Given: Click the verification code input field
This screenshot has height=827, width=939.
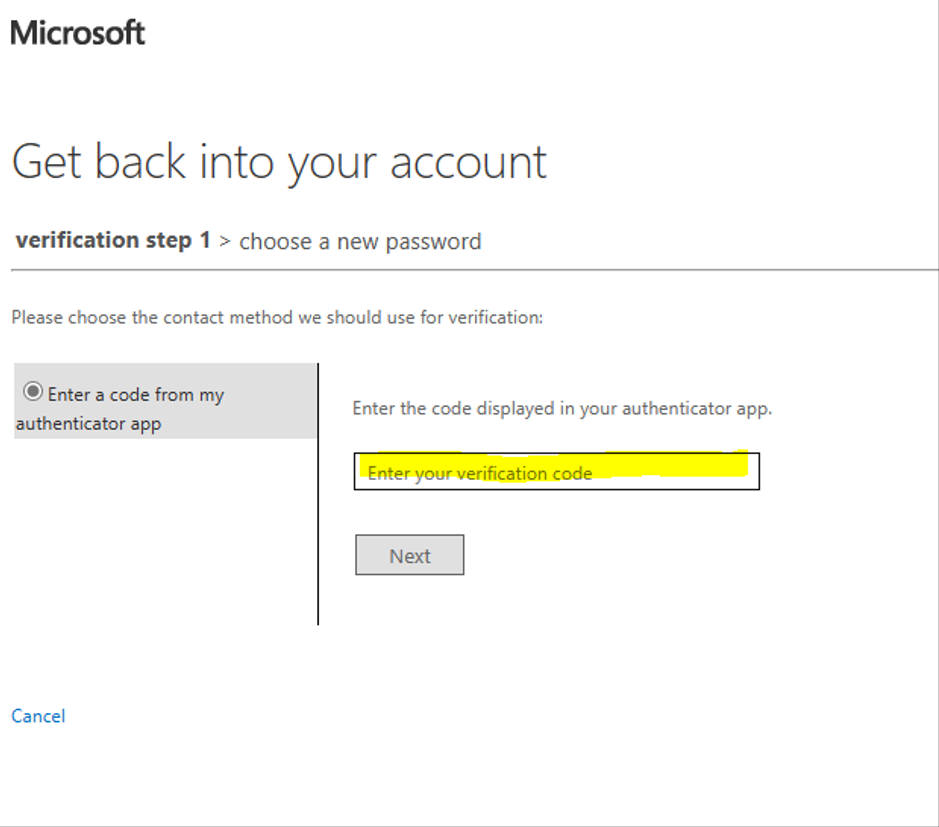Looking at the screenshot, I should point(556,471).
